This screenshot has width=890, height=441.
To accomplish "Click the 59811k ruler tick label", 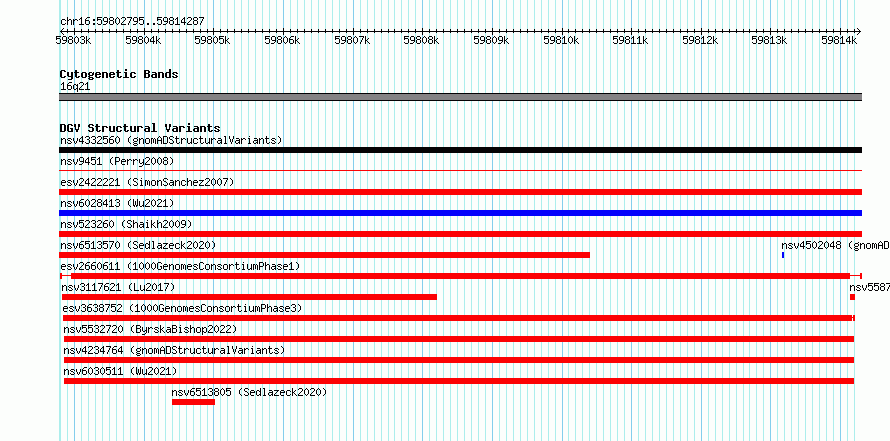I will [631, 40].
